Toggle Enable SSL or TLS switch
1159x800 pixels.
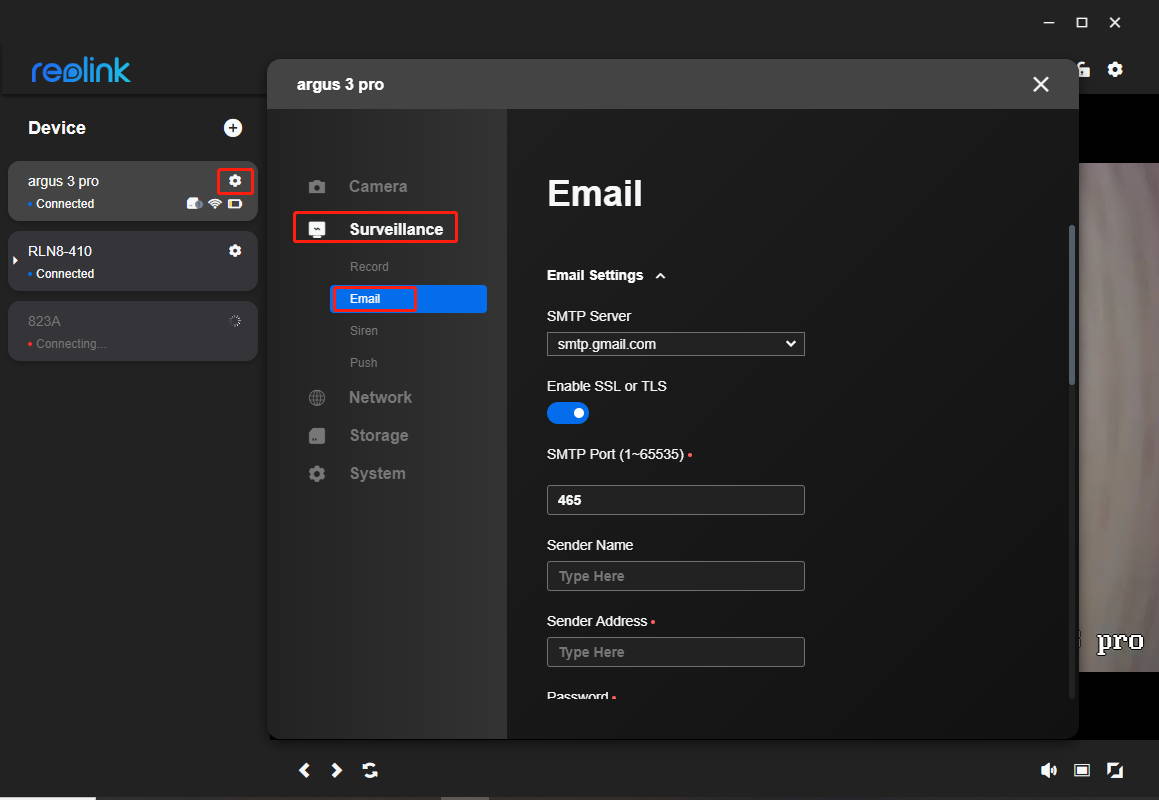[x=568, y=413]
